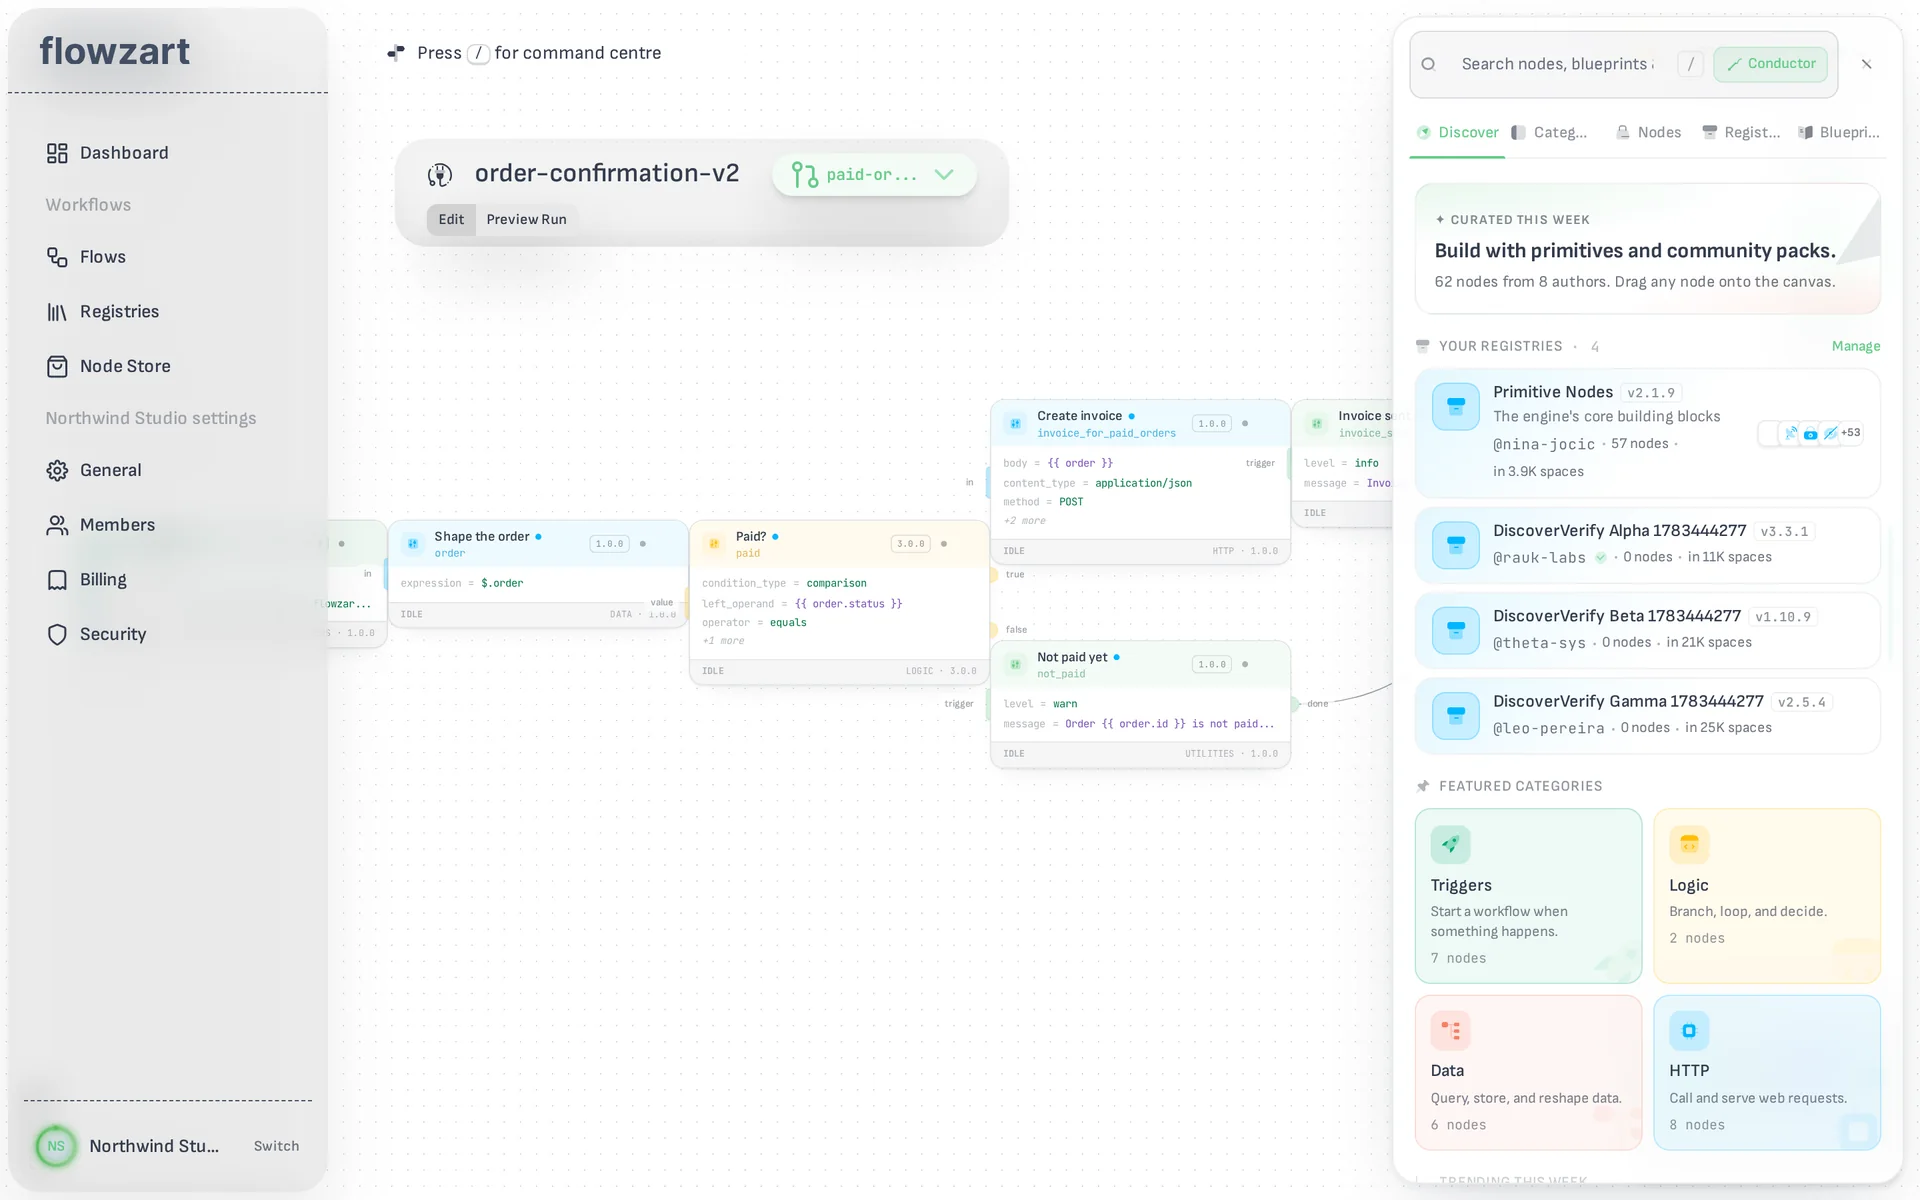Click the Logic category icon
The height and width of the screenshot is (1200, 1920).
1689,845
